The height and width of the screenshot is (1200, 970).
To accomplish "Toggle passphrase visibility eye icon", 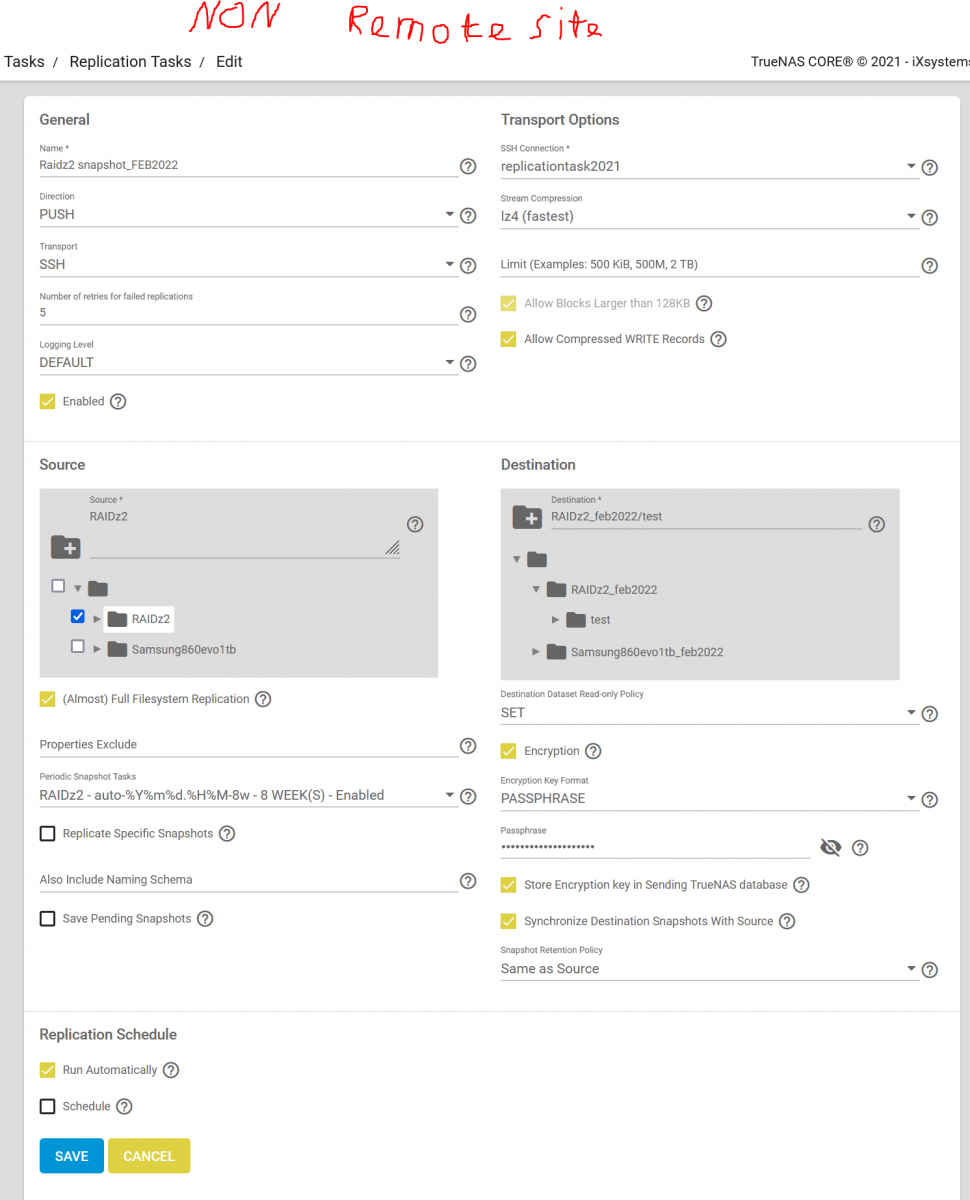I will 830,848.
